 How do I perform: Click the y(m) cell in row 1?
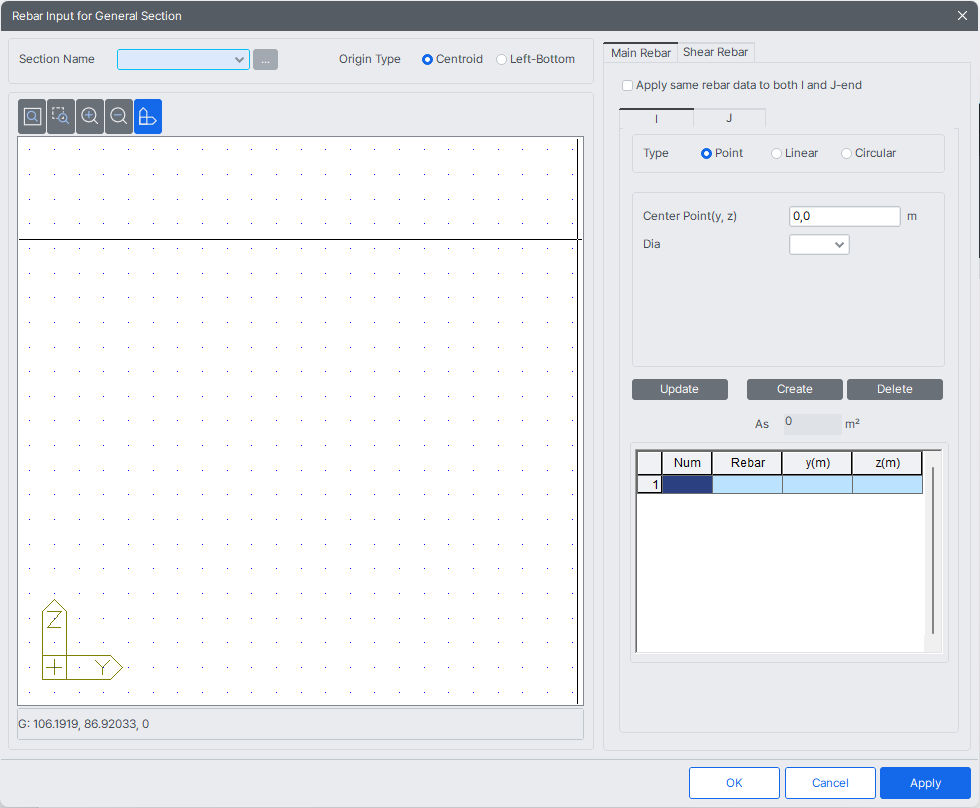[818, 485]
